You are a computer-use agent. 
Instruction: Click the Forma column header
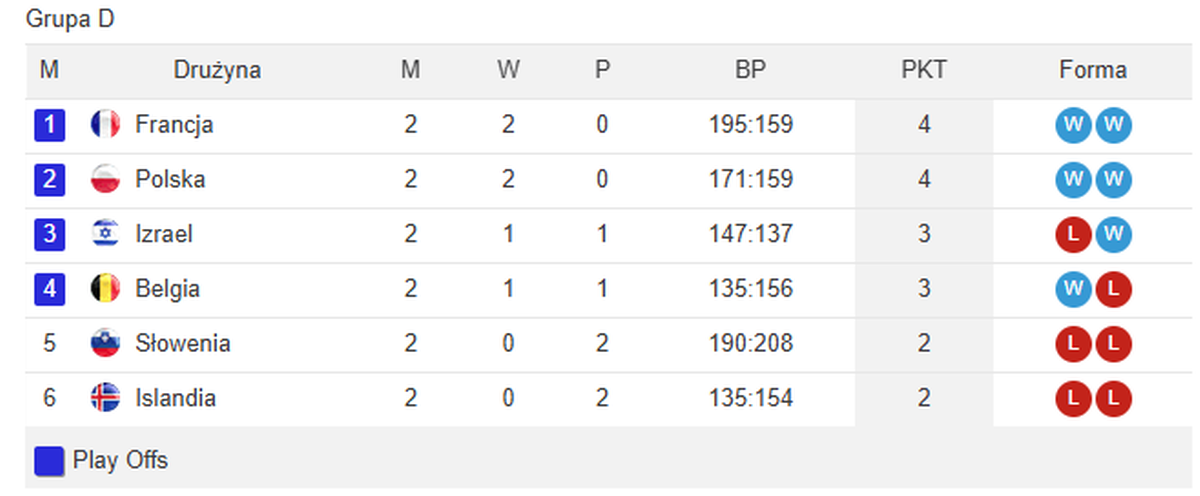pyautogui.click(x=1093, y=70)
